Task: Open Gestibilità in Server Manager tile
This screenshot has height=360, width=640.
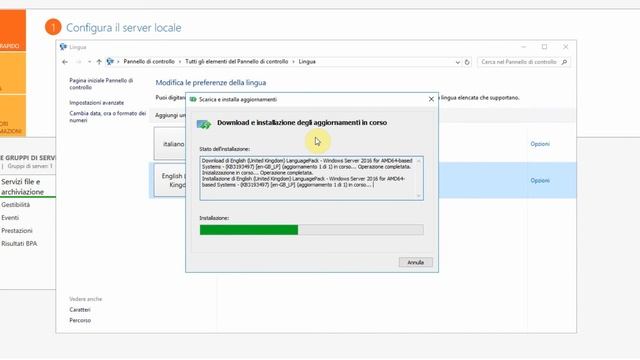Action: 16,205
